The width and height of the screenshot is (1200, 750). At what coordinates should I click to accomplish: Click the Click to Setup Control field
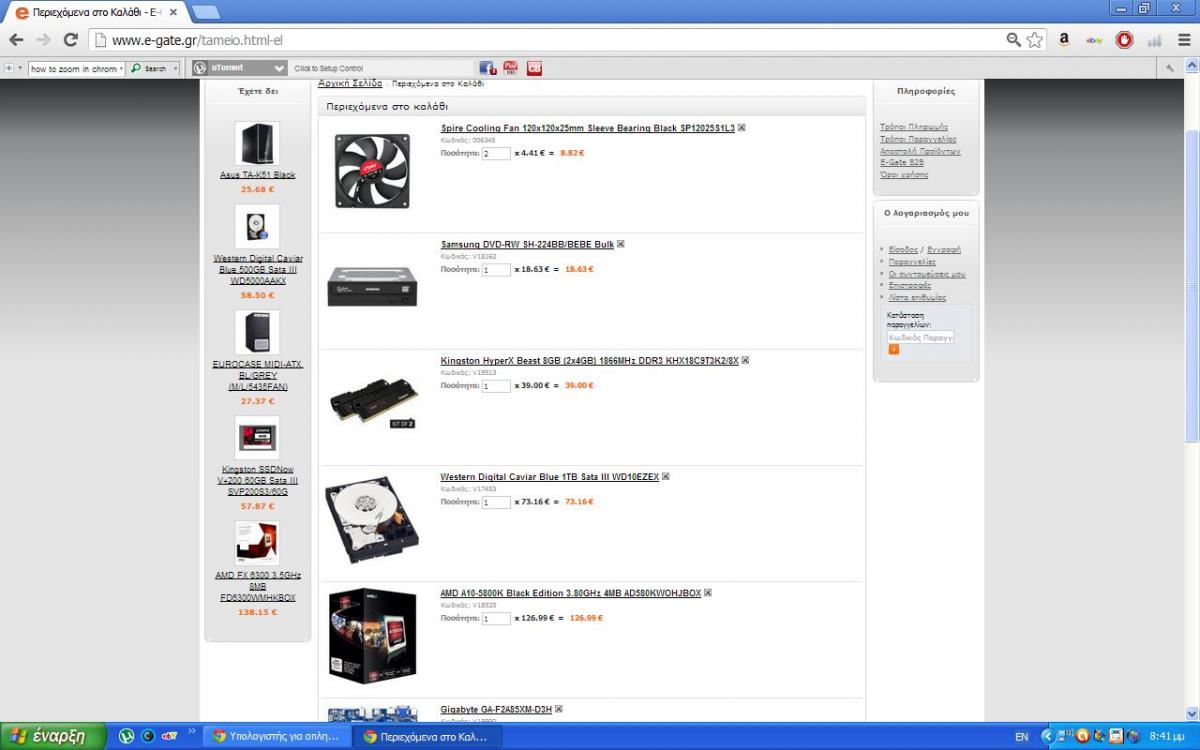coord(383,68)
